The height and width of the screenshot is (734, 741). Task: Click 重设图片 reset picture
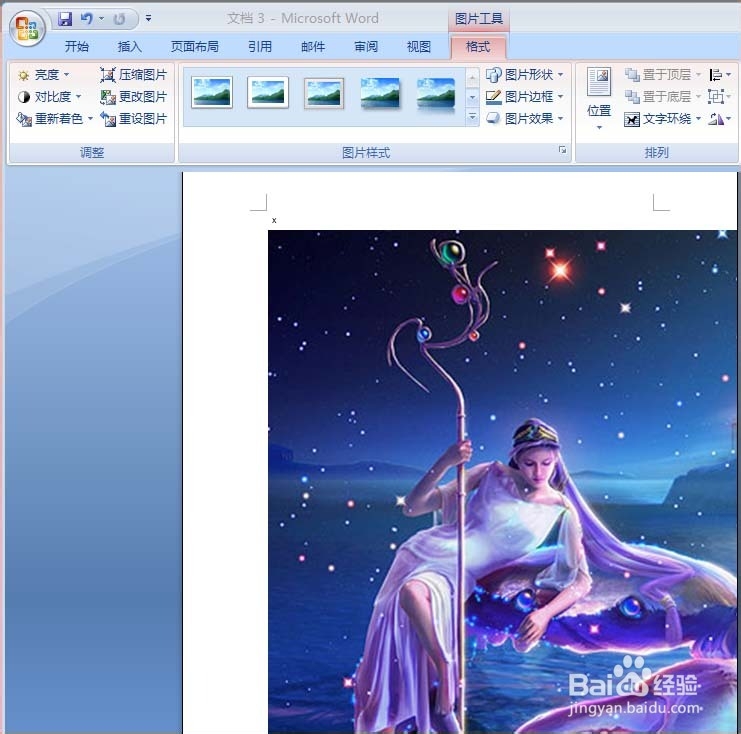click(x=134, y=119)
